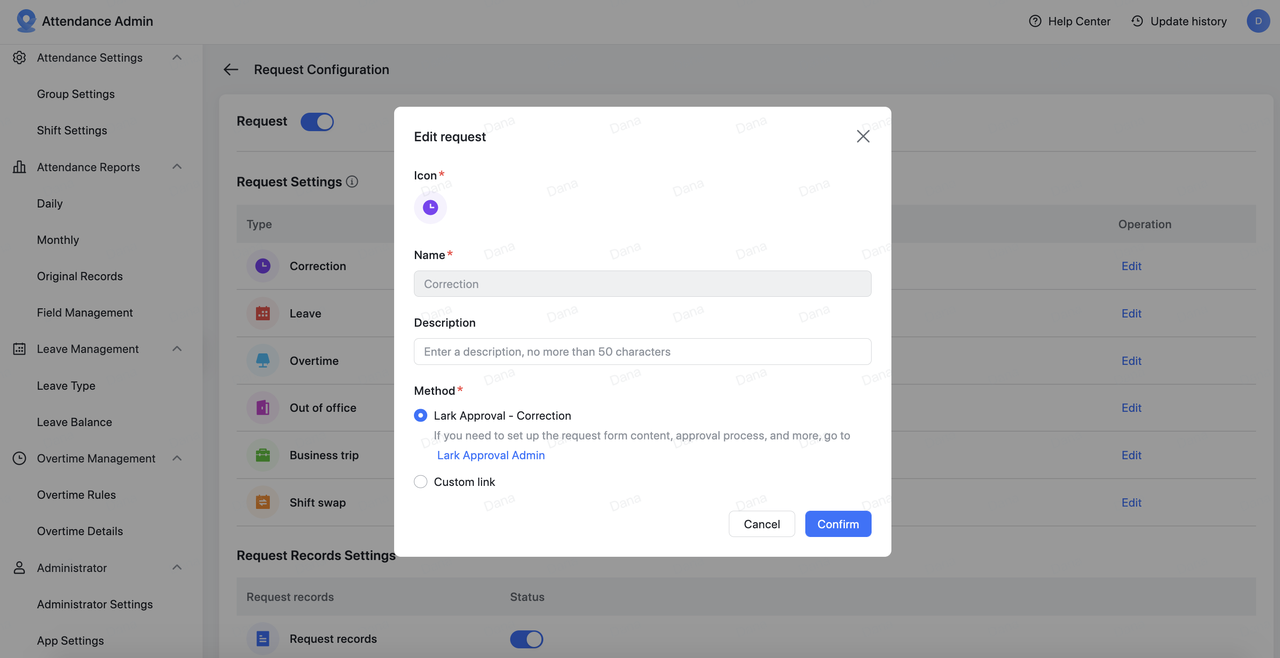Click the Attendance Settings gear icon
Viewport: 1280px width, 658px height.
pyautogui.click(x=19, y=58)
